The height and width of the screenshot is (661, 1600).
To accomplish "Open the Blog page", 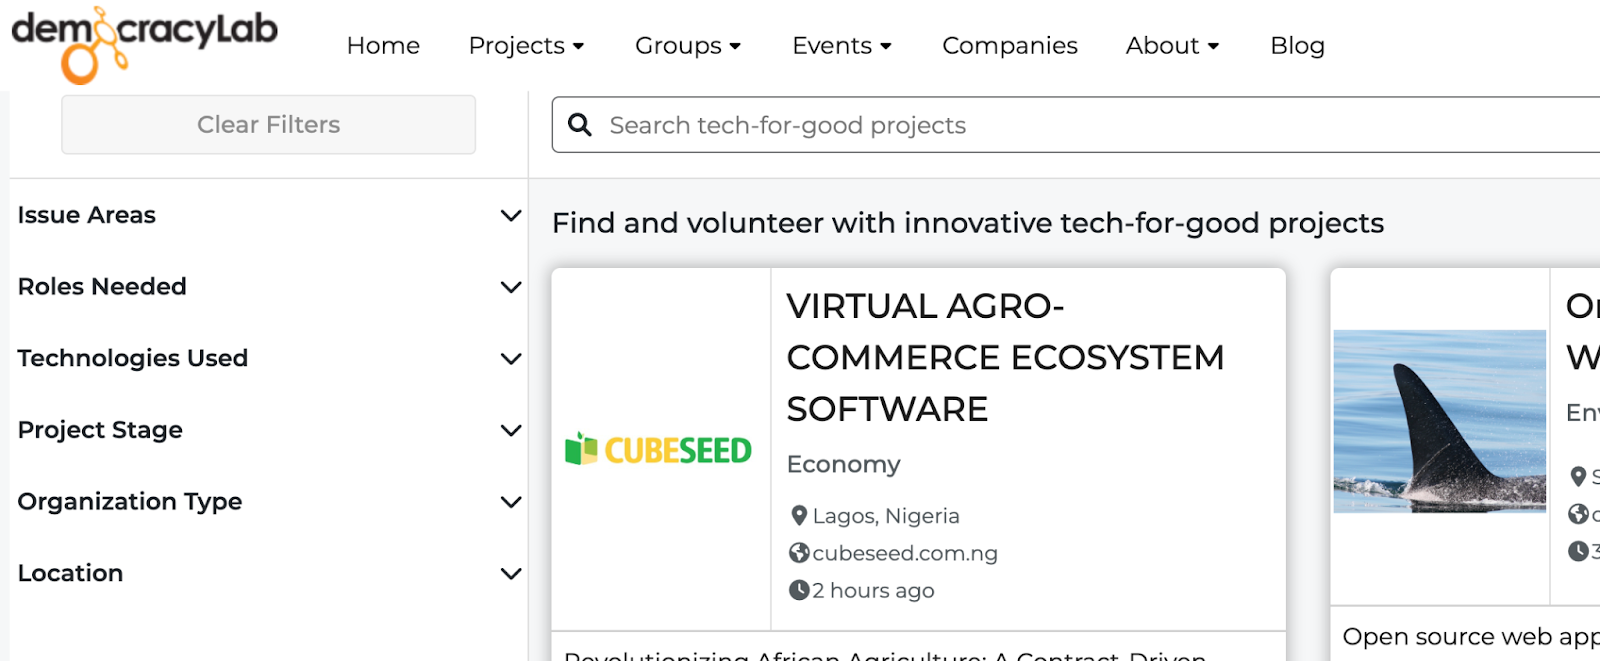I will click(1297, 46).
